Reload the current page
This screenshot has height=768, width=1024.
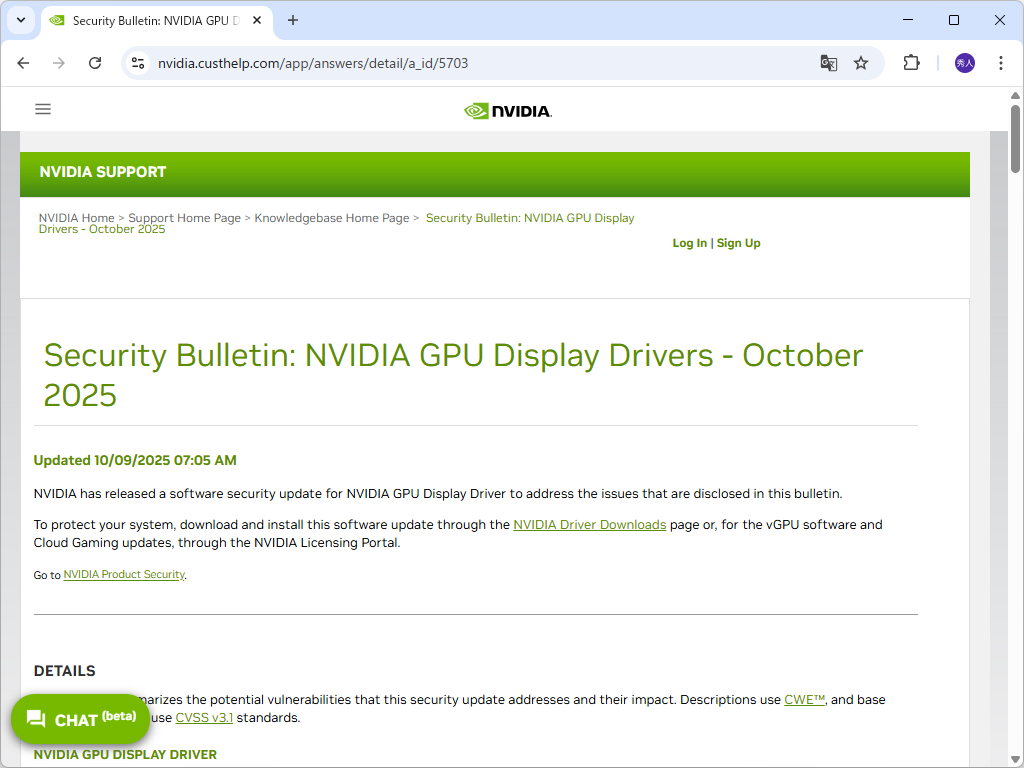click(95, 63)
